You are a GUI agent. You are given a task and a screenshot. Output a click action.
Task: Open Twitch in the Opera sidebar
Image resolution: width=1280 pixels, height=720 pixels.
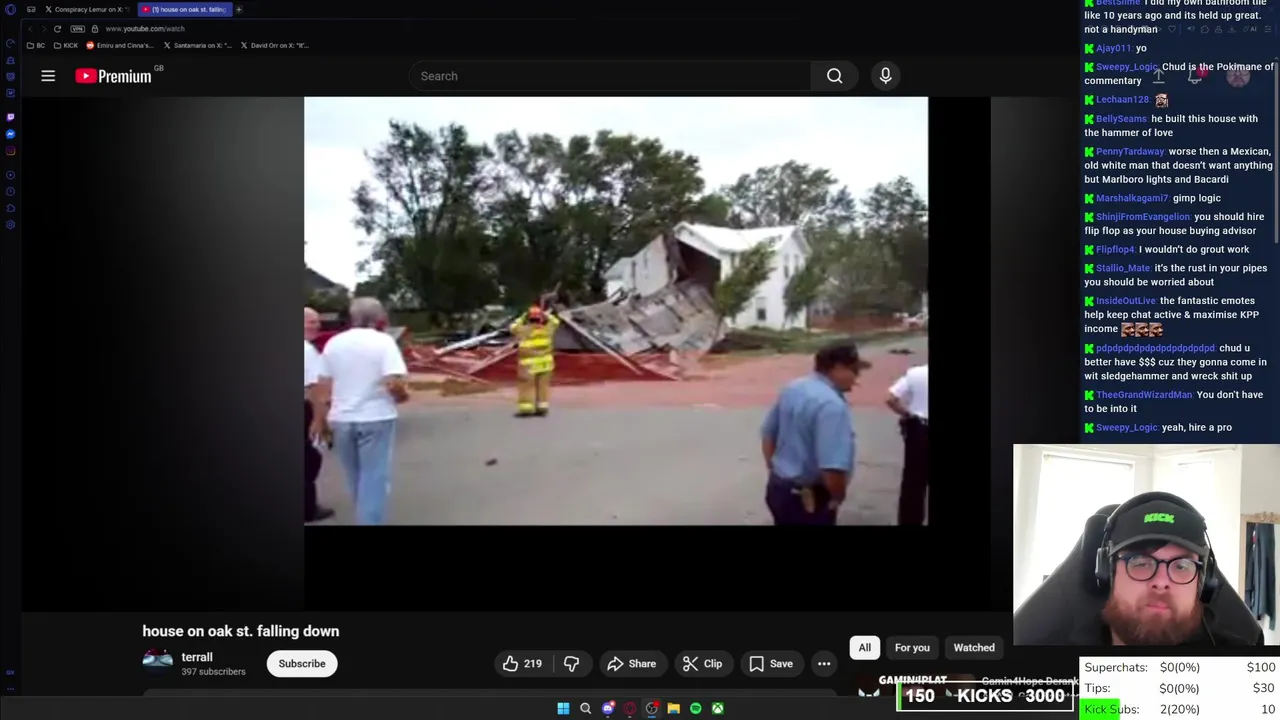click(x=10, y=117)
